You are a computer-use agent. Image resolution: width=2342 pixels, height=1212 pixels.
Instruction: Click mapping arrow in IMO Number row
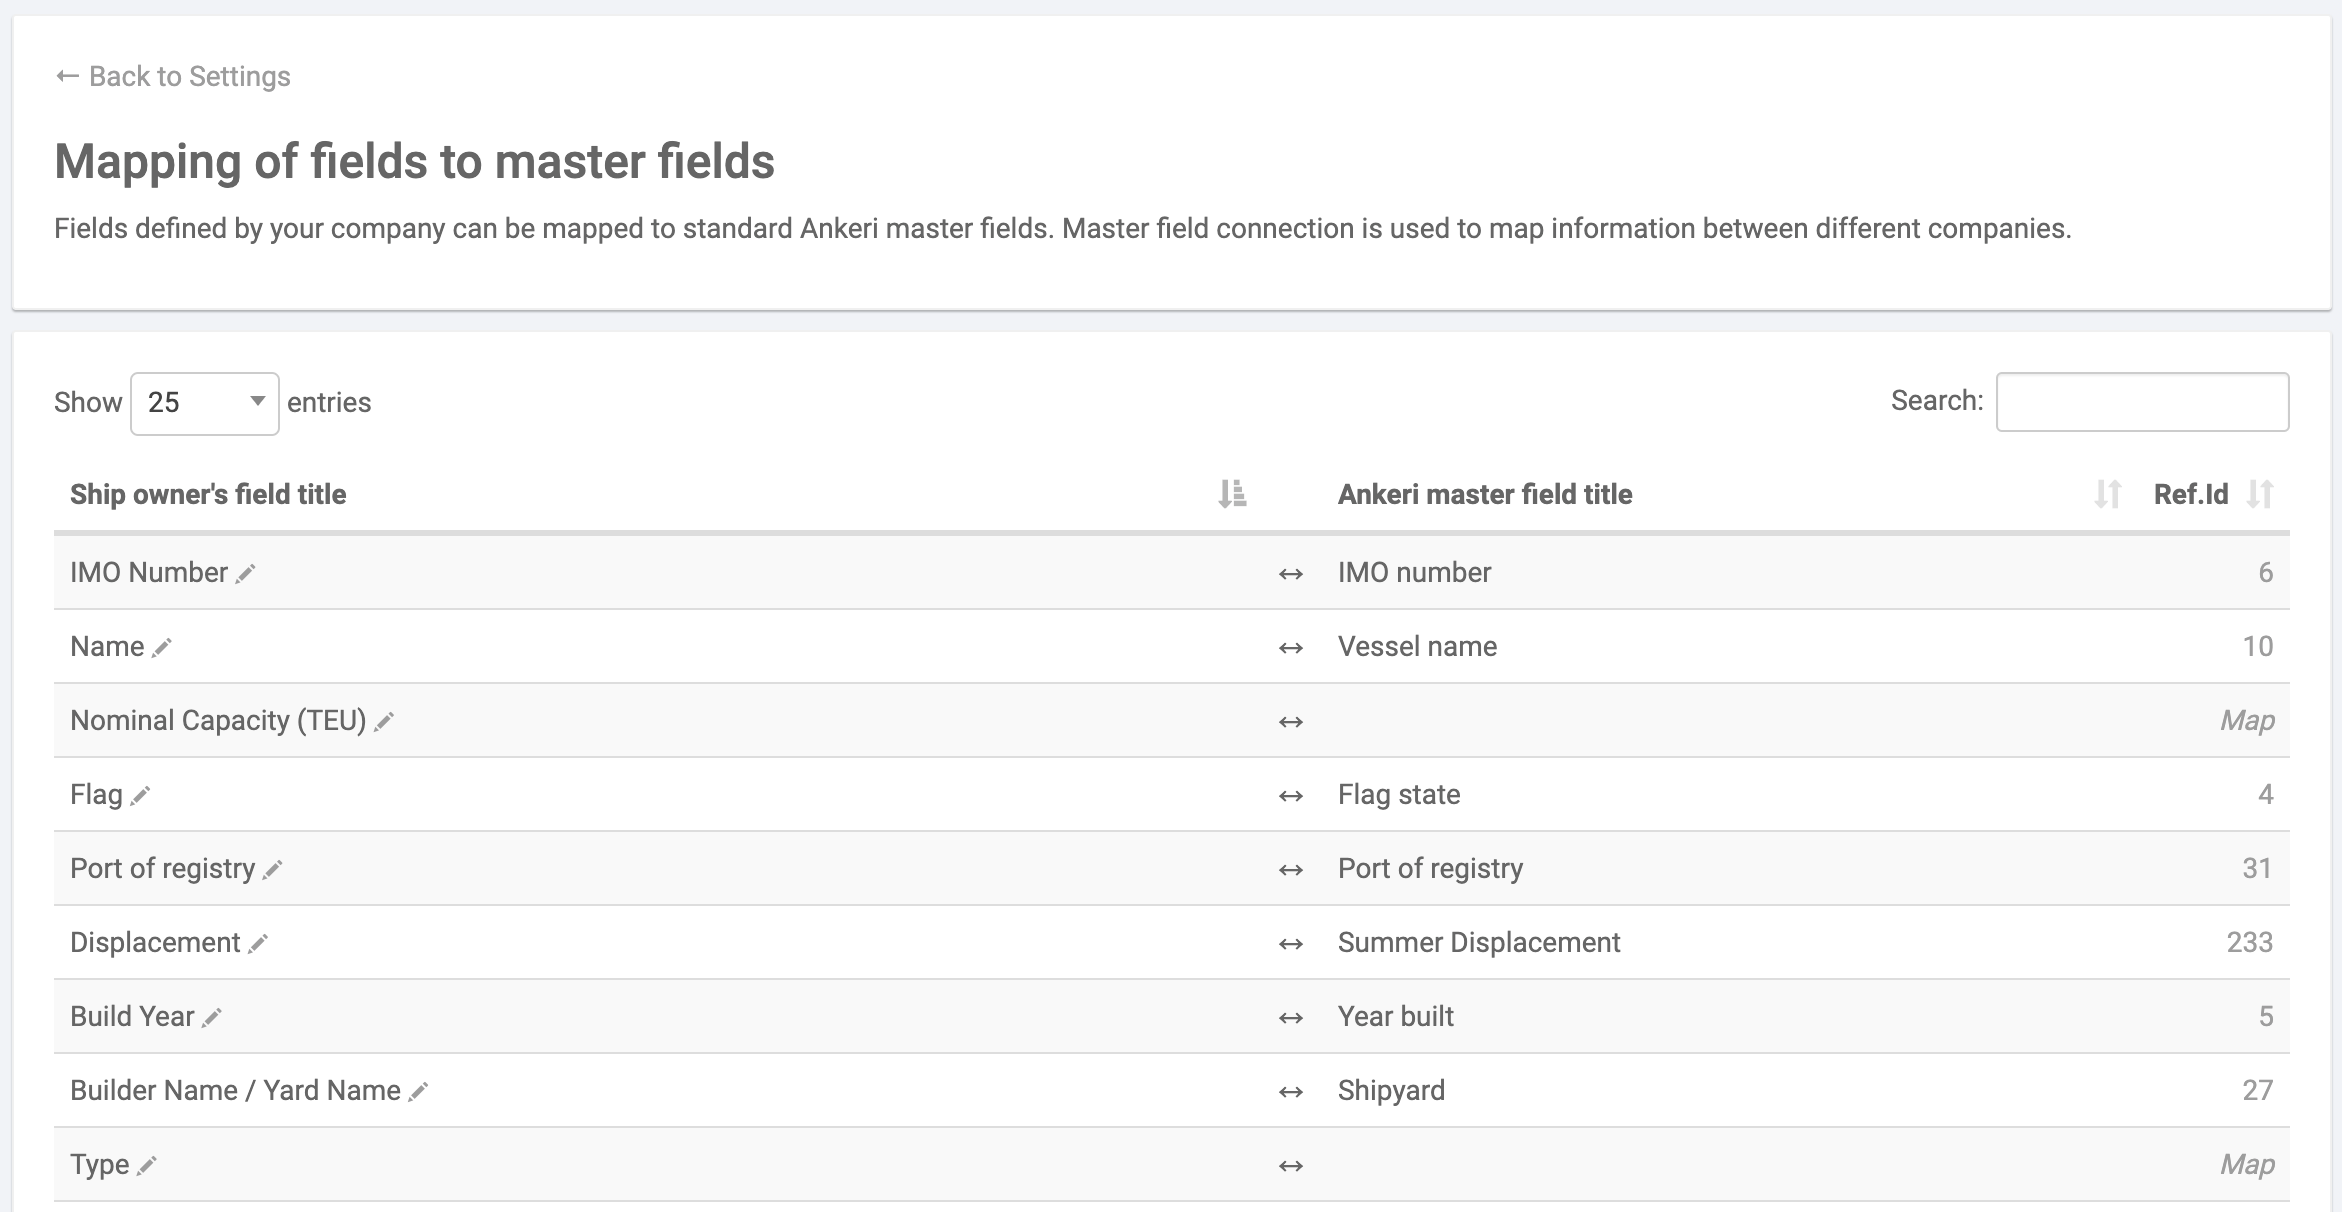[1291, 574]
